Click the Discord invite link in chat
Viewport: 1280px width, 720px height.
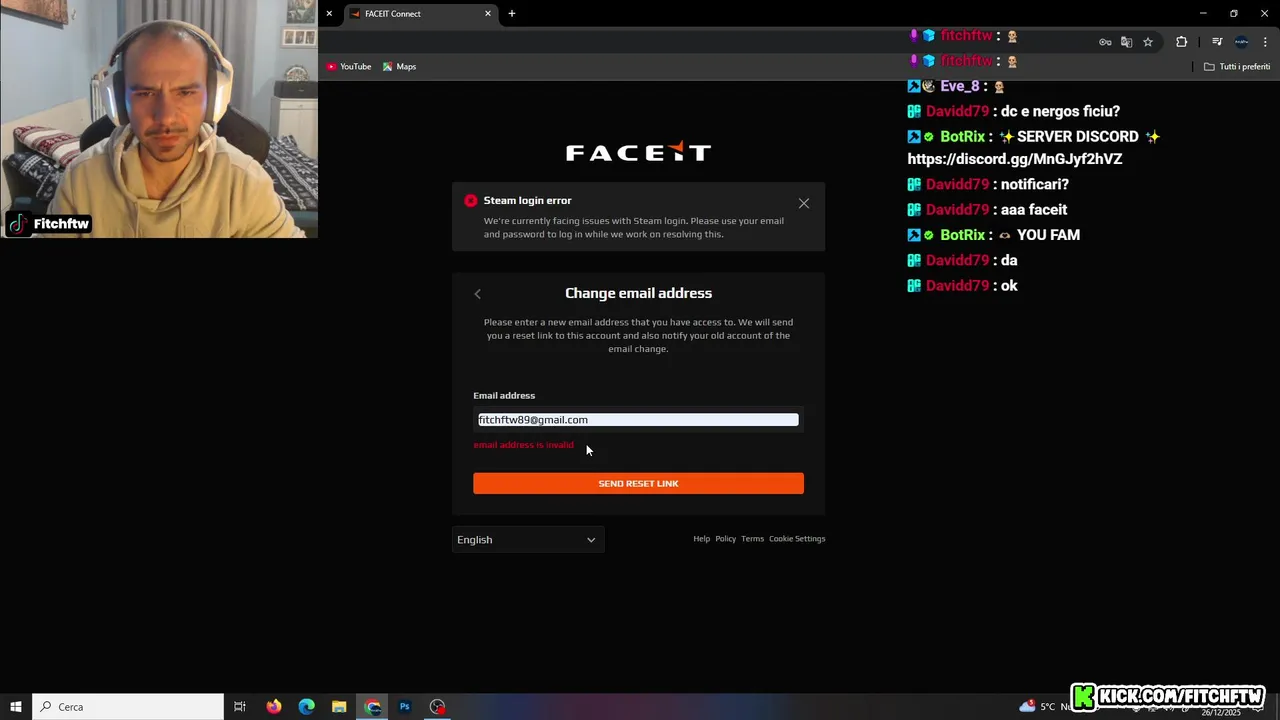(x=1015, y=159)
